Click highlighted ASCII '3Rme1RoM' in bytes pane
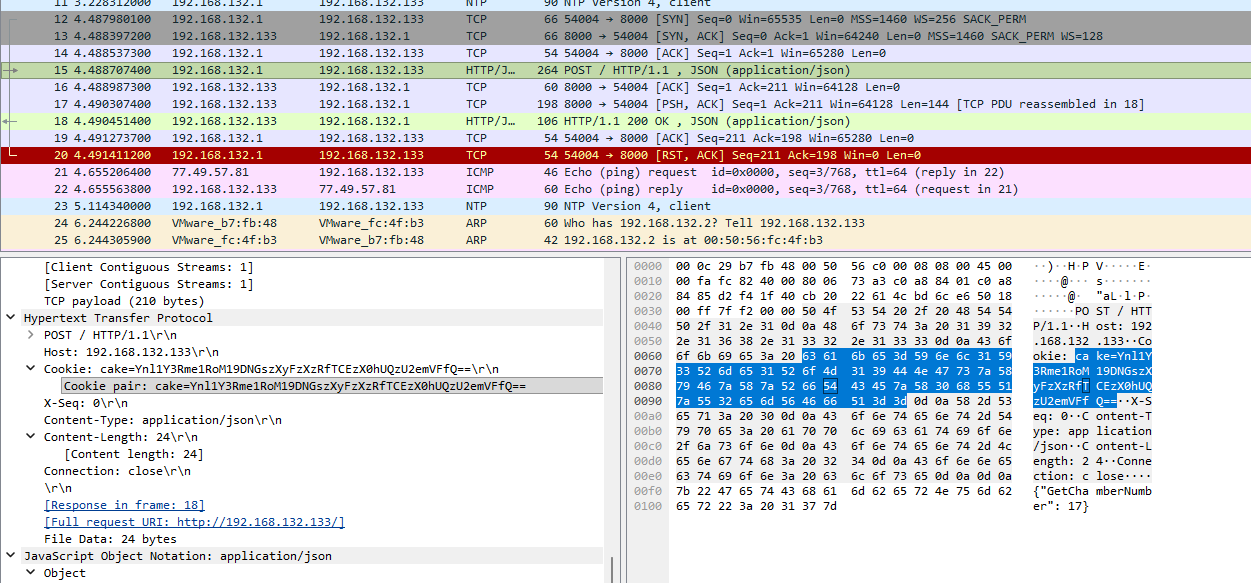This screenshot has width=1251, height=583. (x=1062, y=371)
